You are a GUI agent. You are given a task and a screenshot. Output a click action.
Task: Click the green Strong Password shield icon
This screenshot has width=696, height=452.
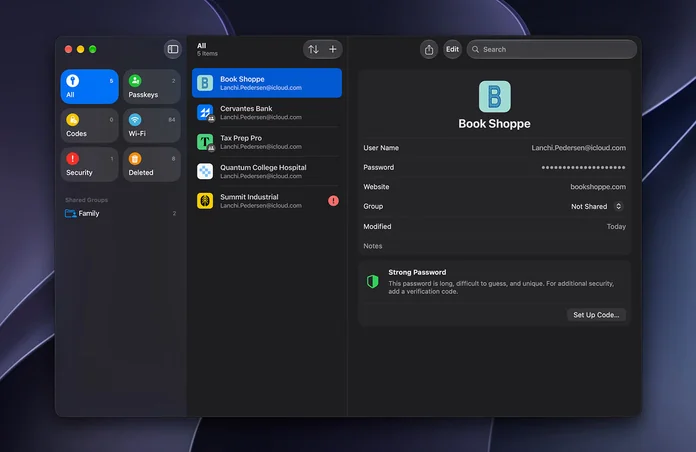pyautogui.click(x=372, y=281)
